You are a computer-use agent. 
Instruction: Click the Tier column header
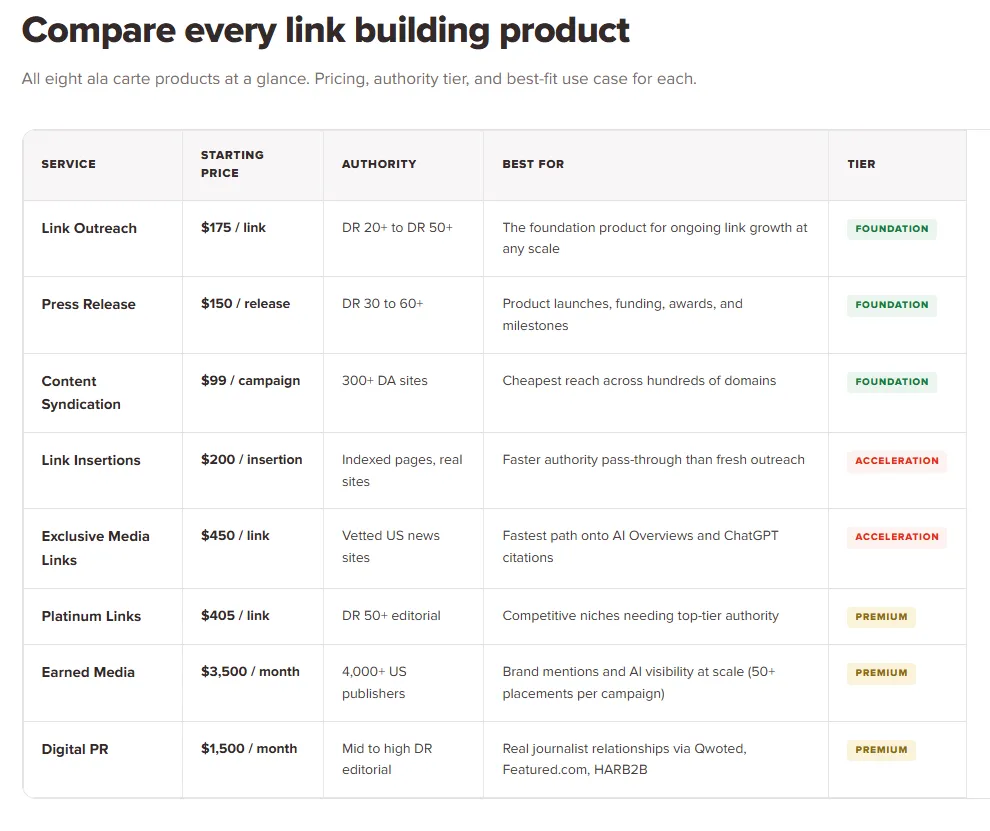tap(861, 164)
